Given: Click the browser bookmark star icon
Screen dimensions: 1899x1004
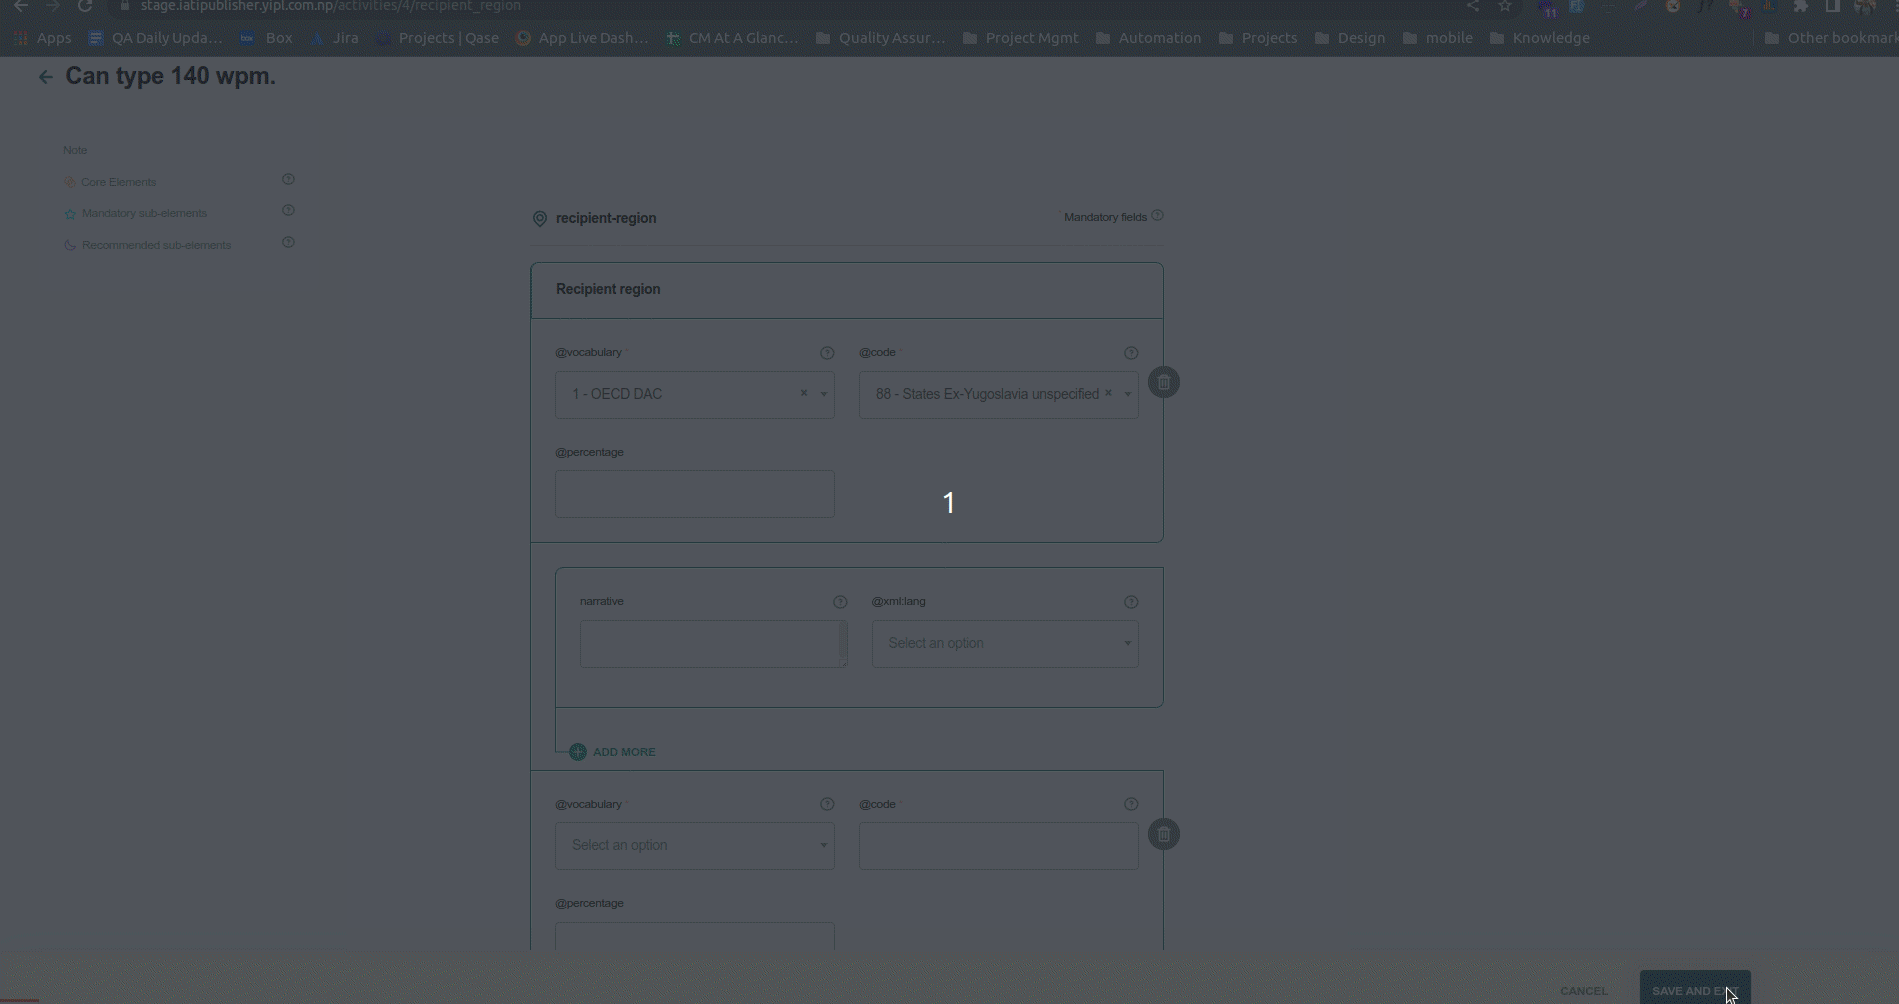Looking at the screenshot, I should pos(1504,6).
